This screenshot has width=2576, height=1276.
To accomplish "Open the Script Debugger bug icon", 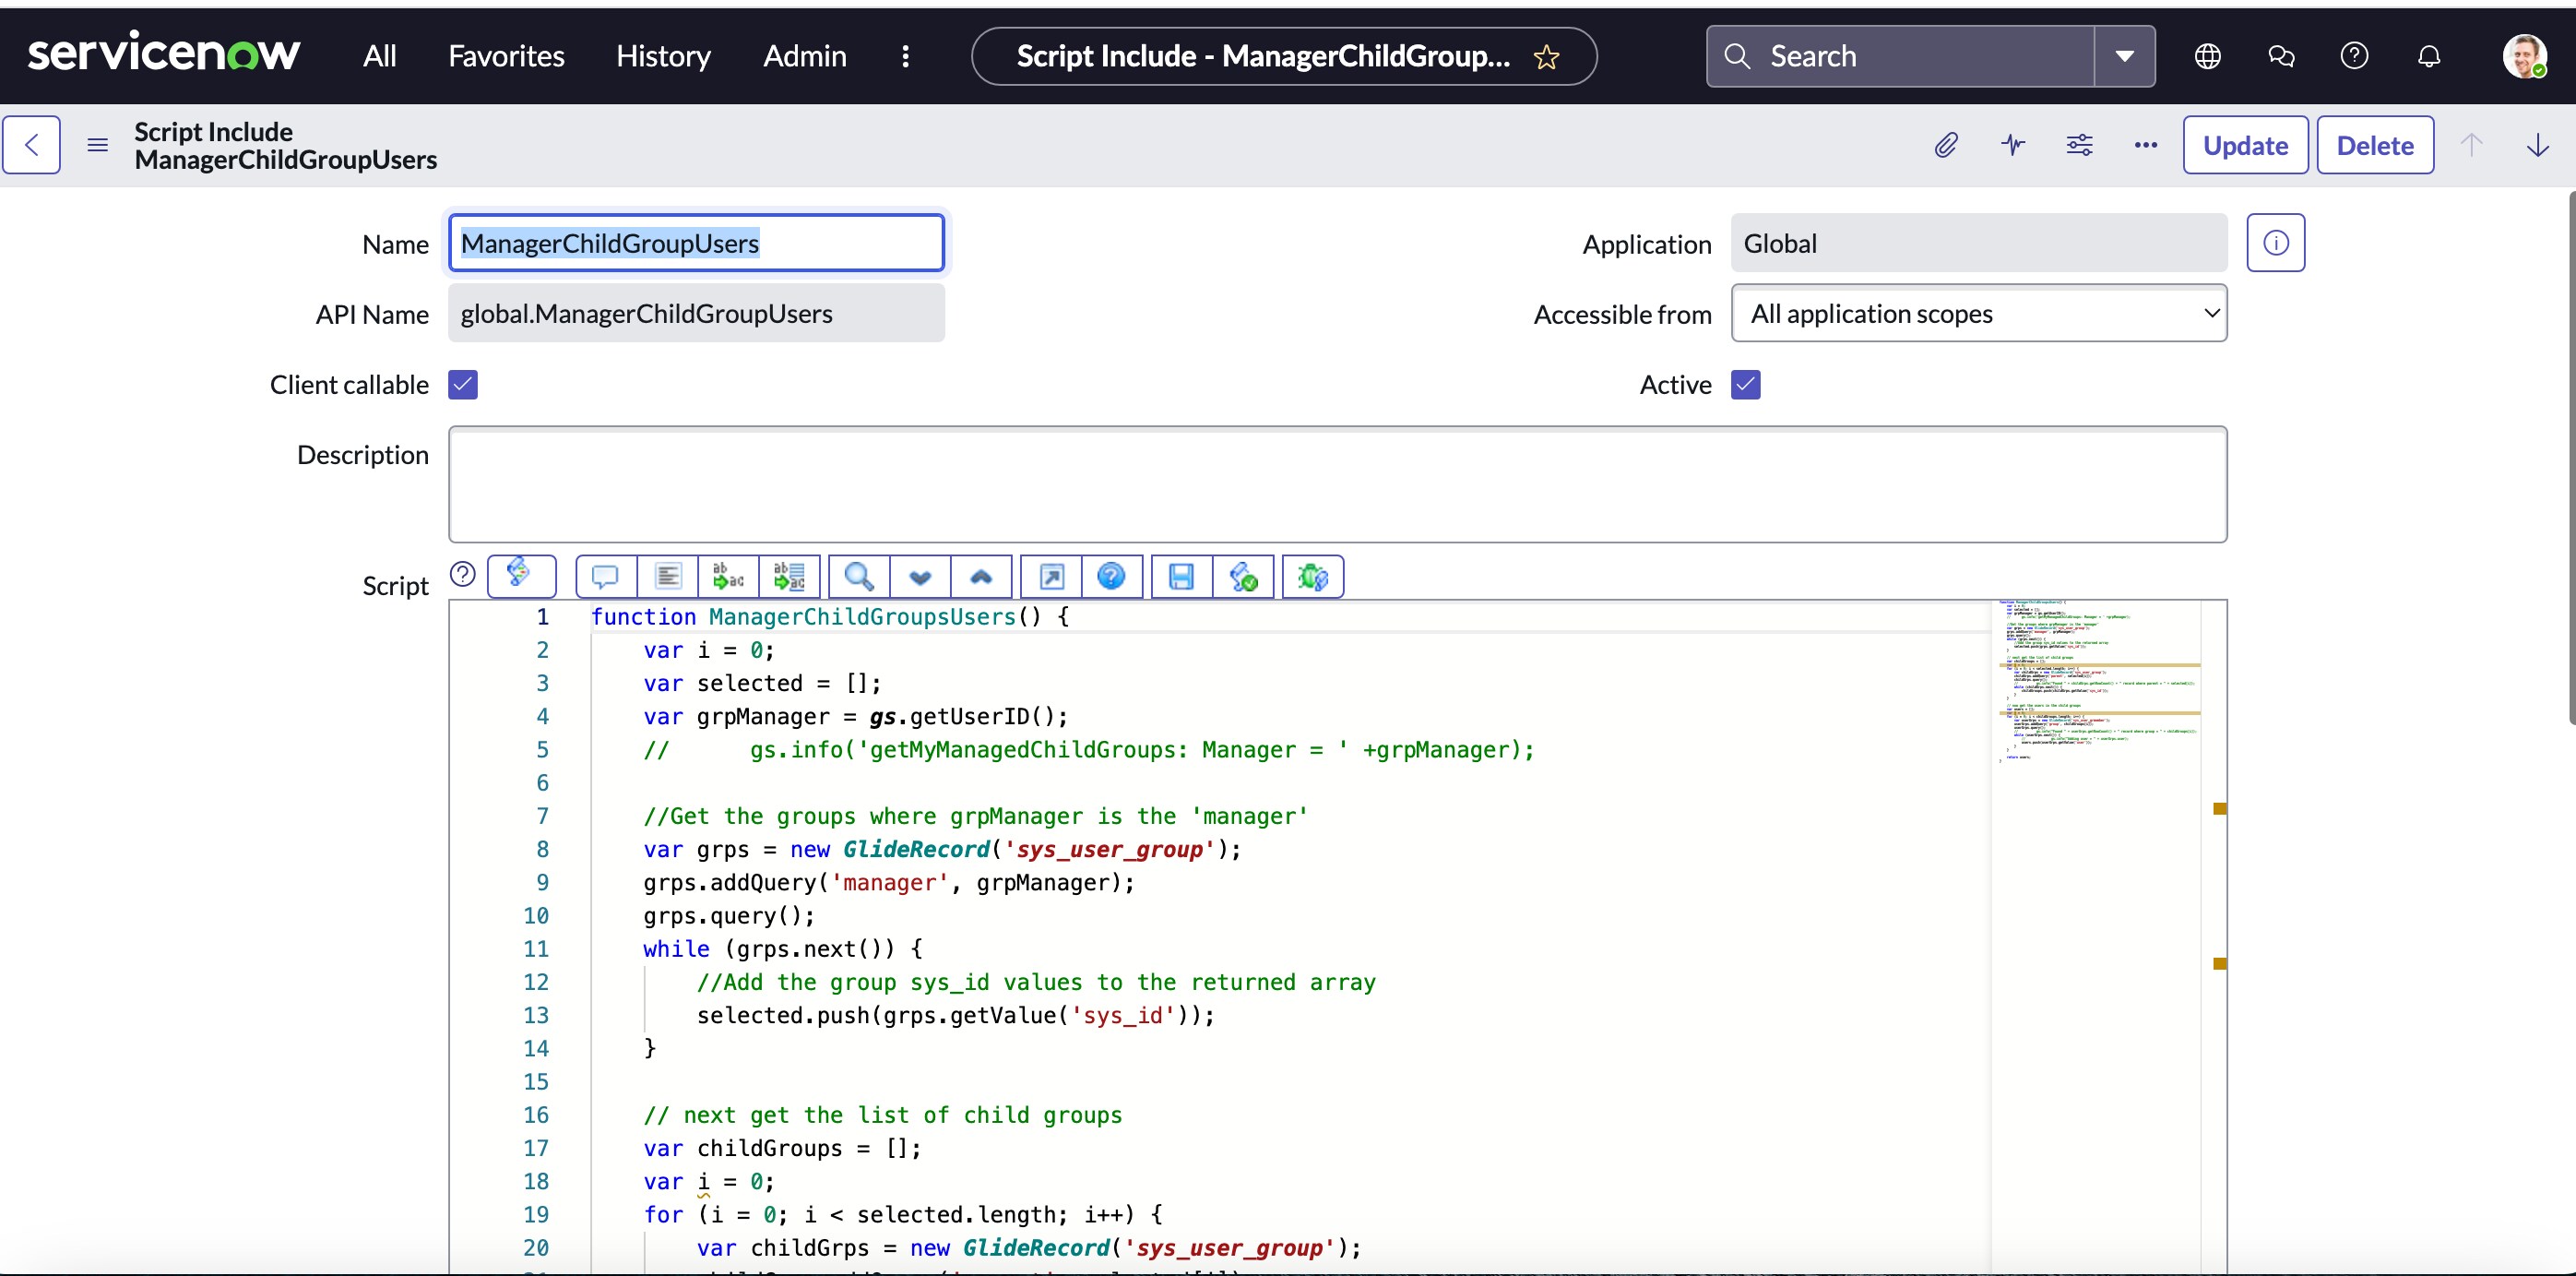I will pos(1313,576).
